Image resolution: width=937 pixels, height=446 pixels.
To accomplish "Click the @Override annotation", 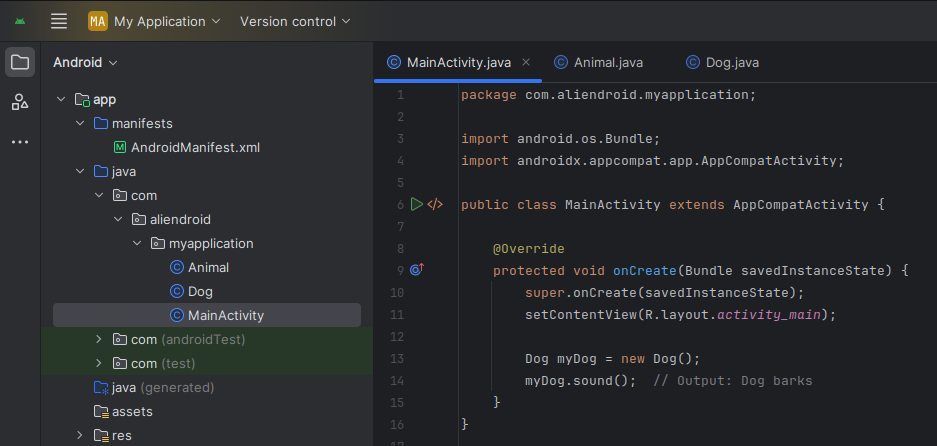I will coord(528,249).
